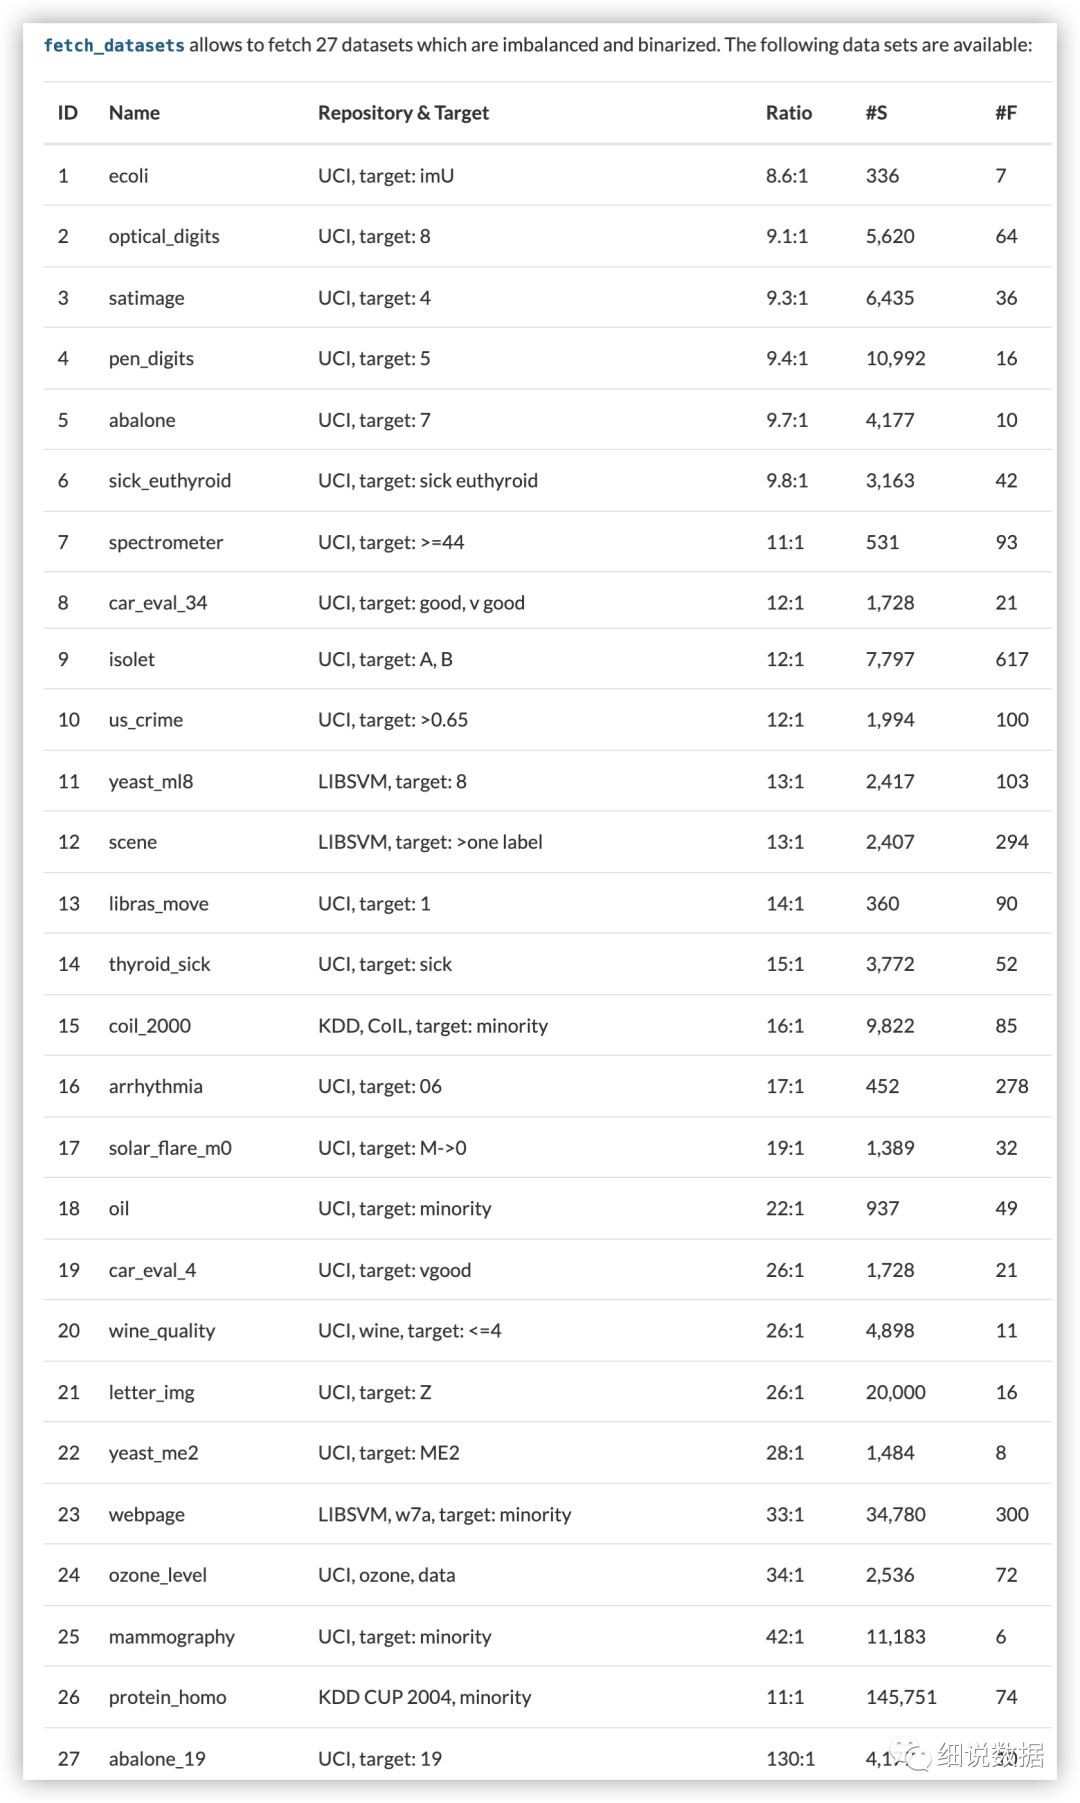Click the fetch_datasets code link
The width and height of the screenshot is (1080, 1803).
(114, 45)
